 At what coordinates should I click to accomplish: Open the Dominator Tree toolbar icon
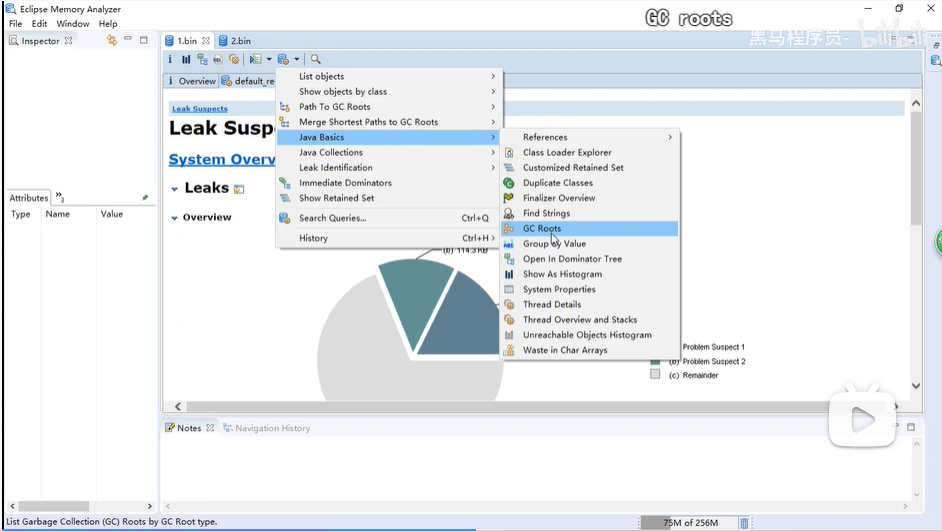202,59
